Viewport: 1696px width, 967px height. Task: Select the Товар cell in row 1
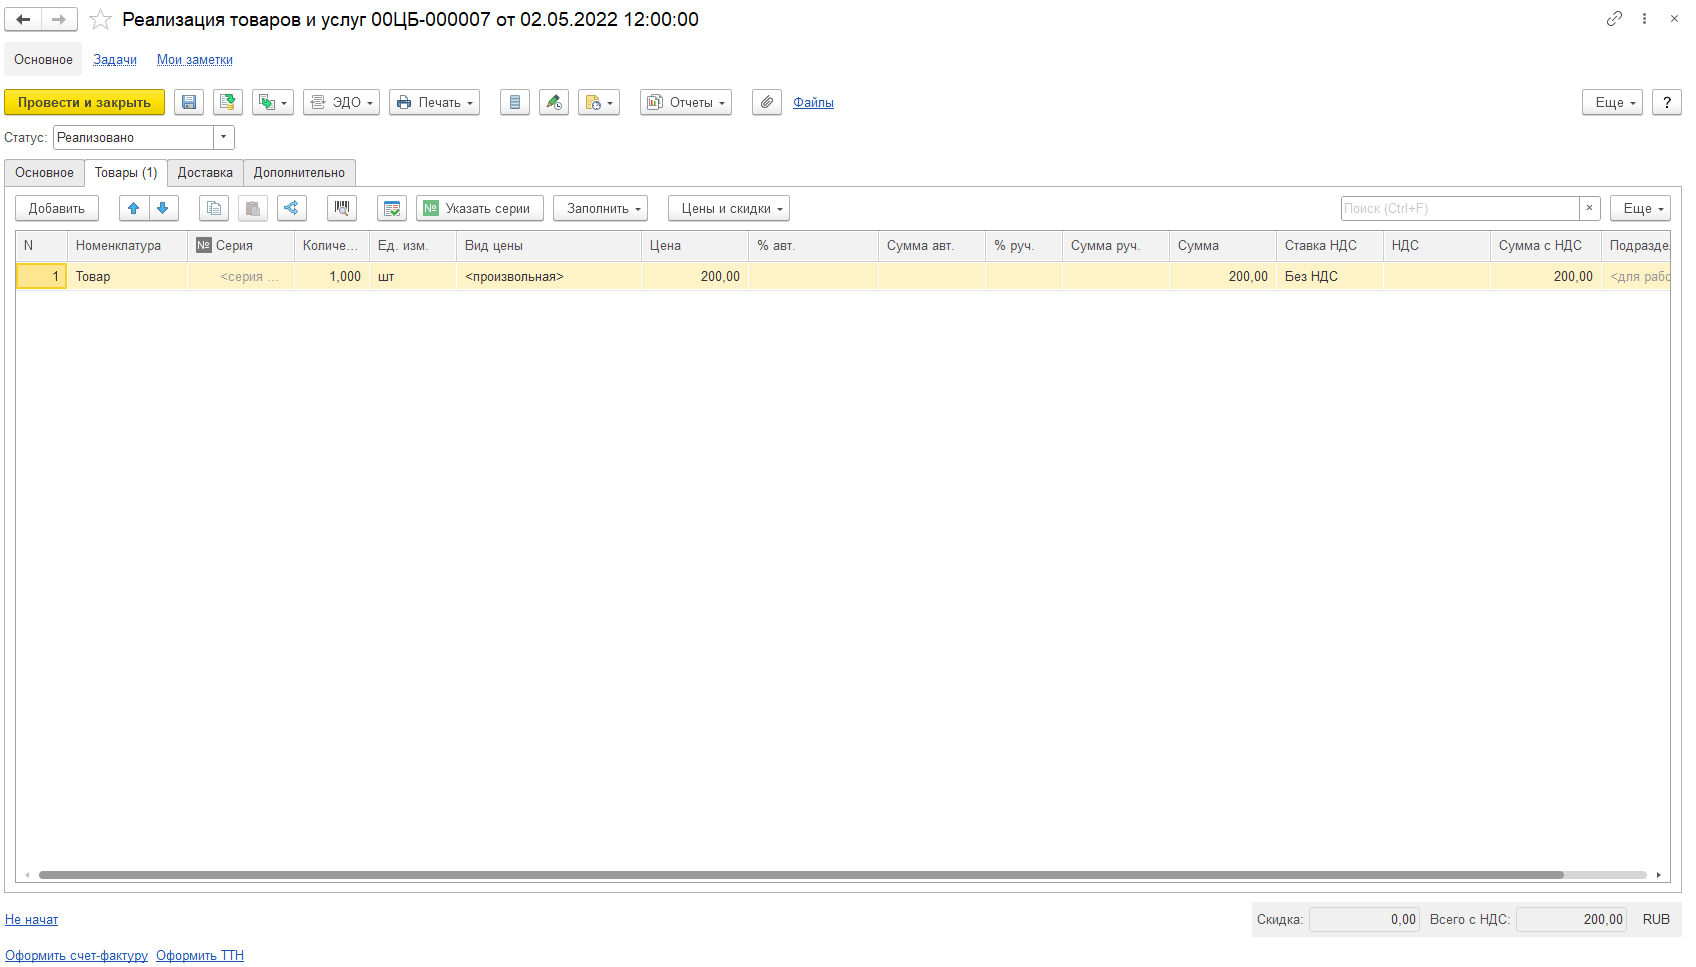click(x=127, y=277)
